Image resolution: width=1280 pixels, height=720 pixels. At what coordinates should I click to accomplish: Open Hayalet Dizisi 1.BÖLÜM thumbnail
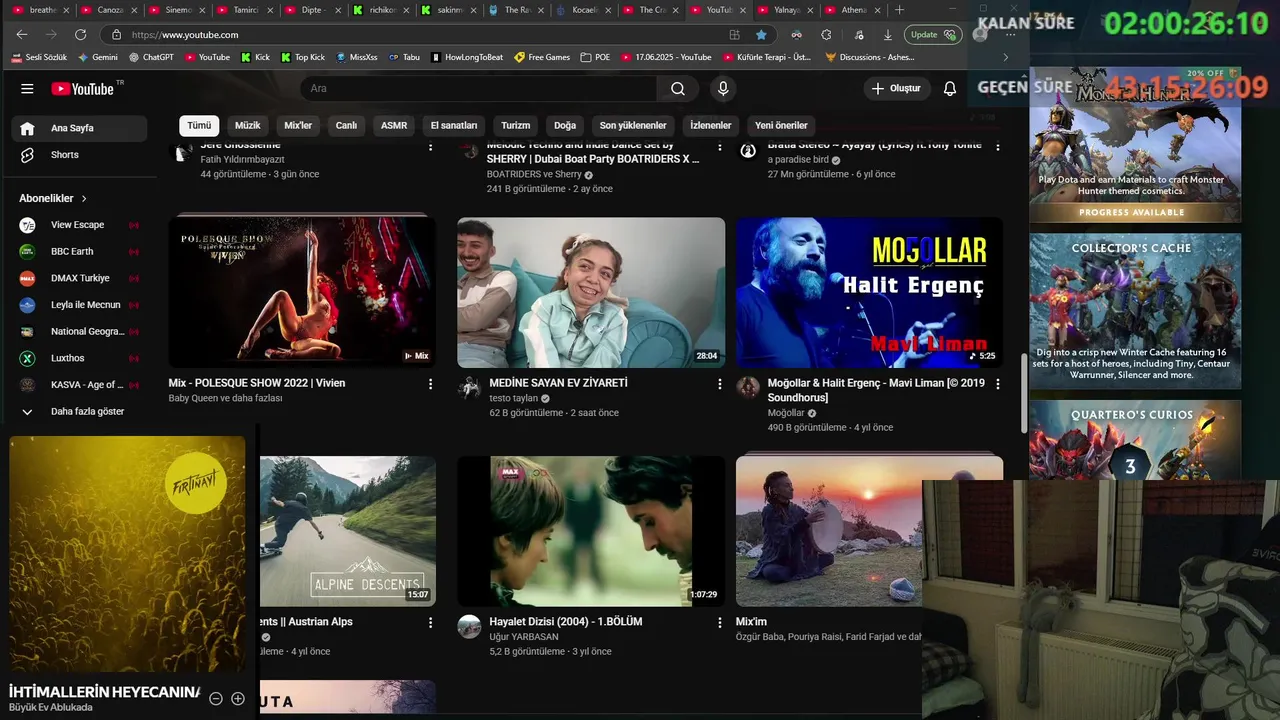(591, 531)
